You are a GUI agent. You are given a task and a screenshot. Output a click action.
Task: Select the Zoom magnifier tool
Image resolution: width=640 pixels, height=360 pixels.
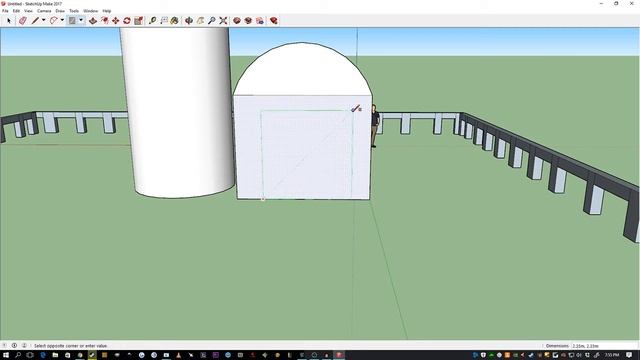click(x=211, y=20)
